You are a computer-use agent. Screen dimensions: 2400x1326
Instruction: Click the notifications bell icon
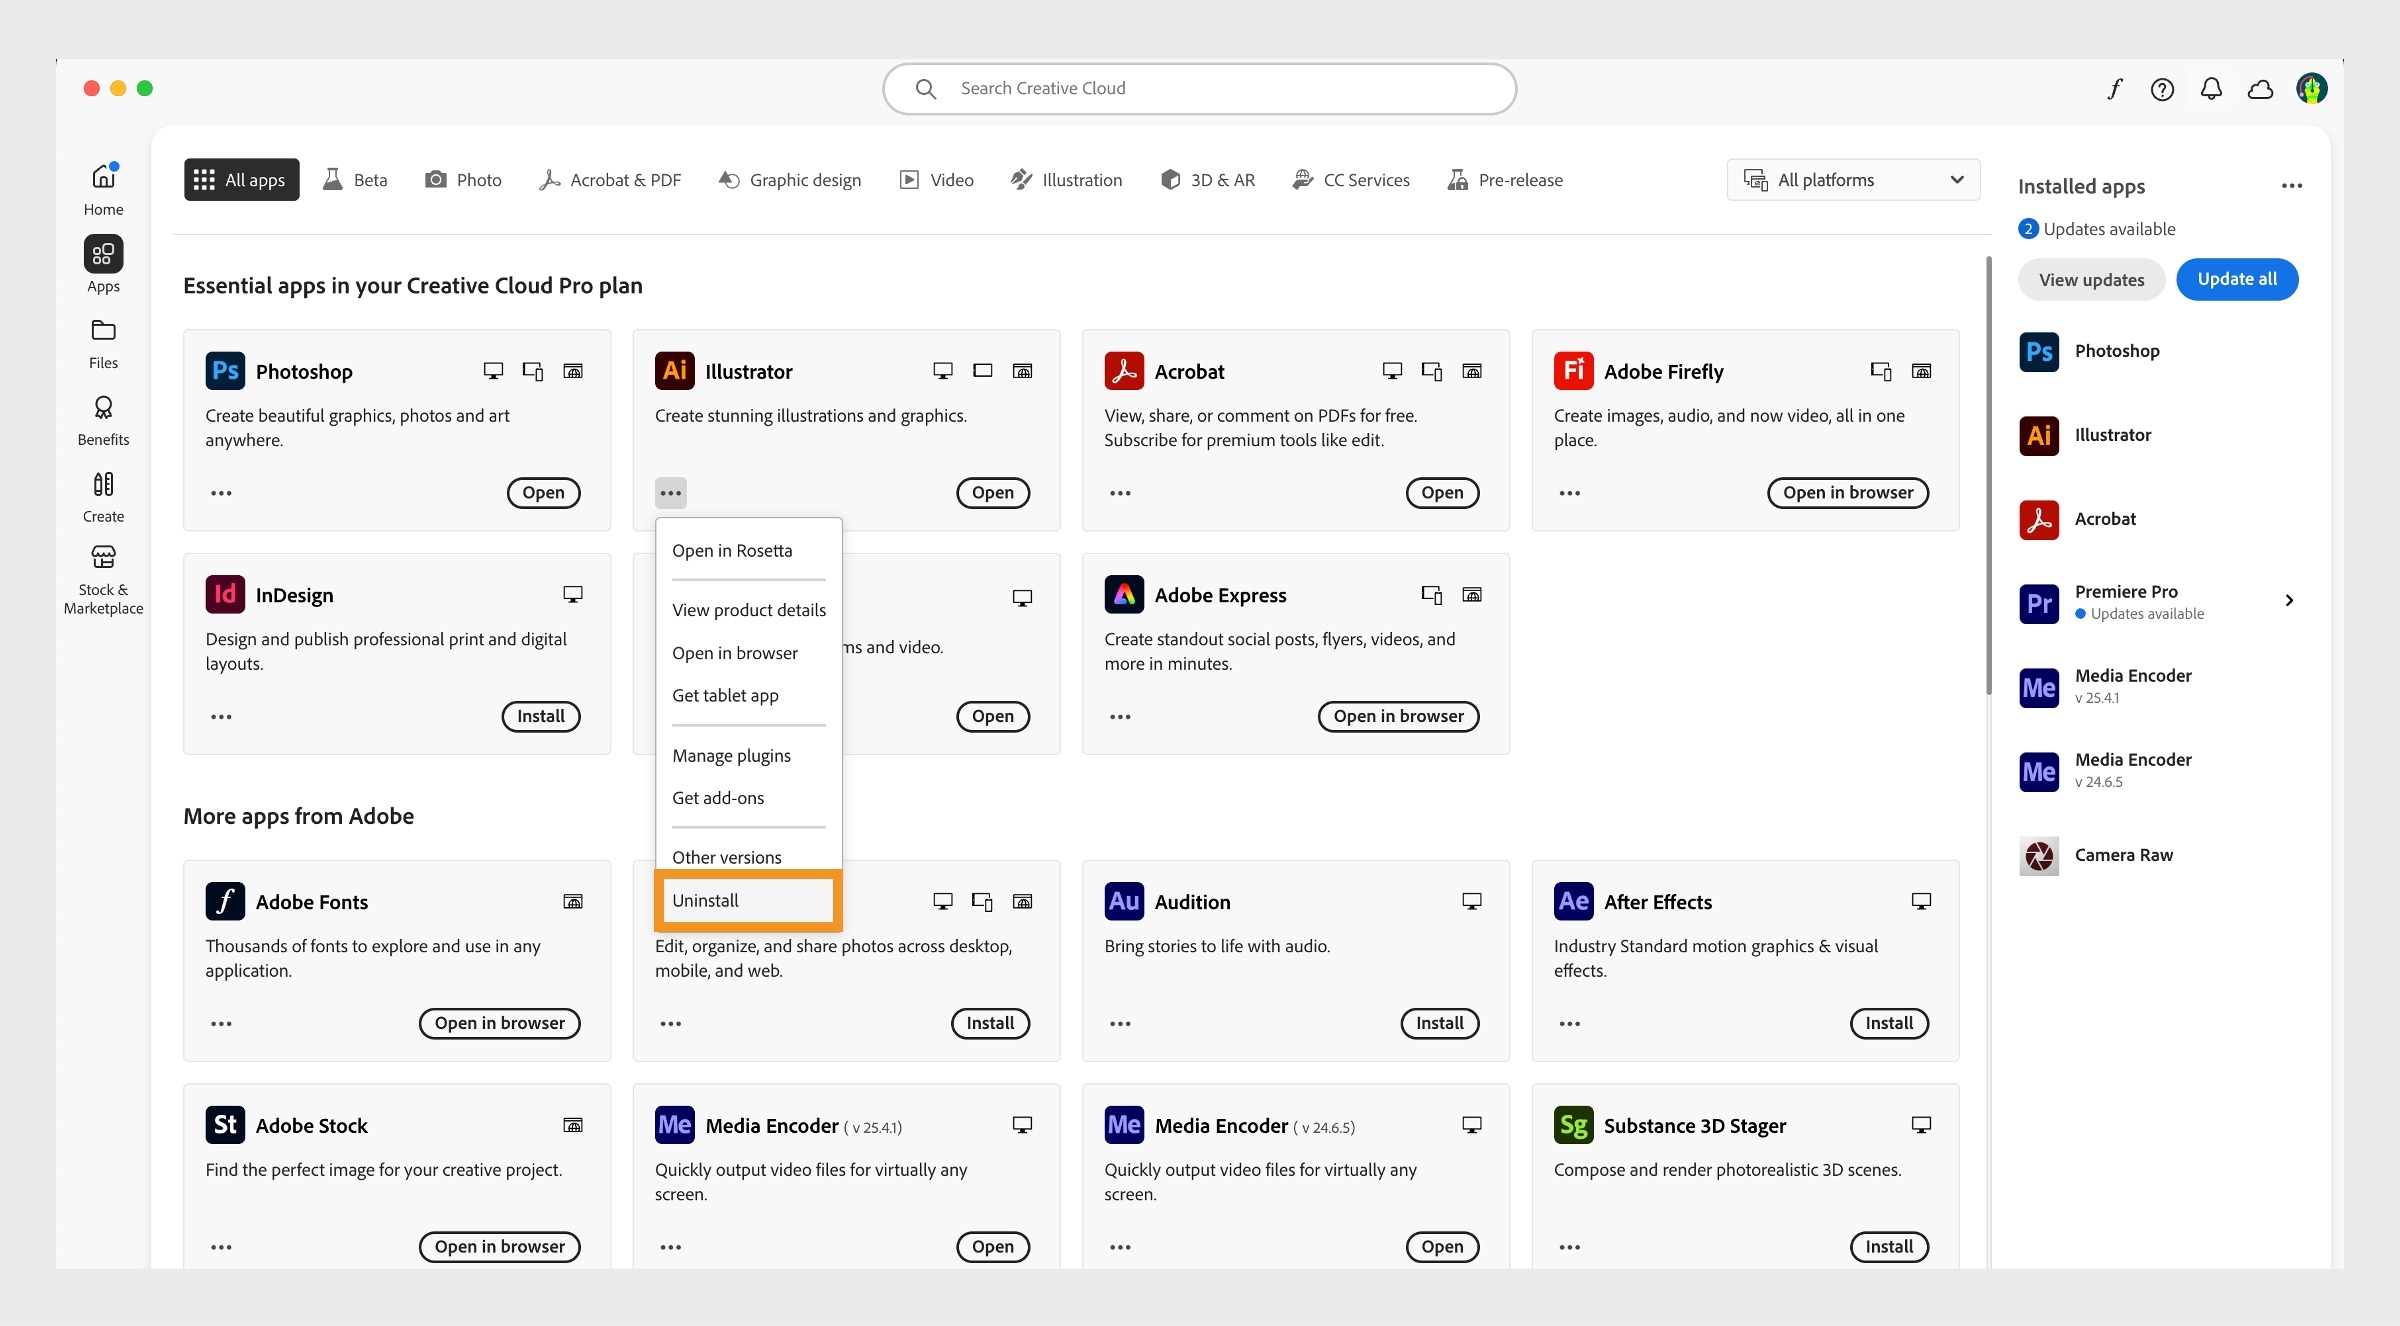coord(2211,88)
